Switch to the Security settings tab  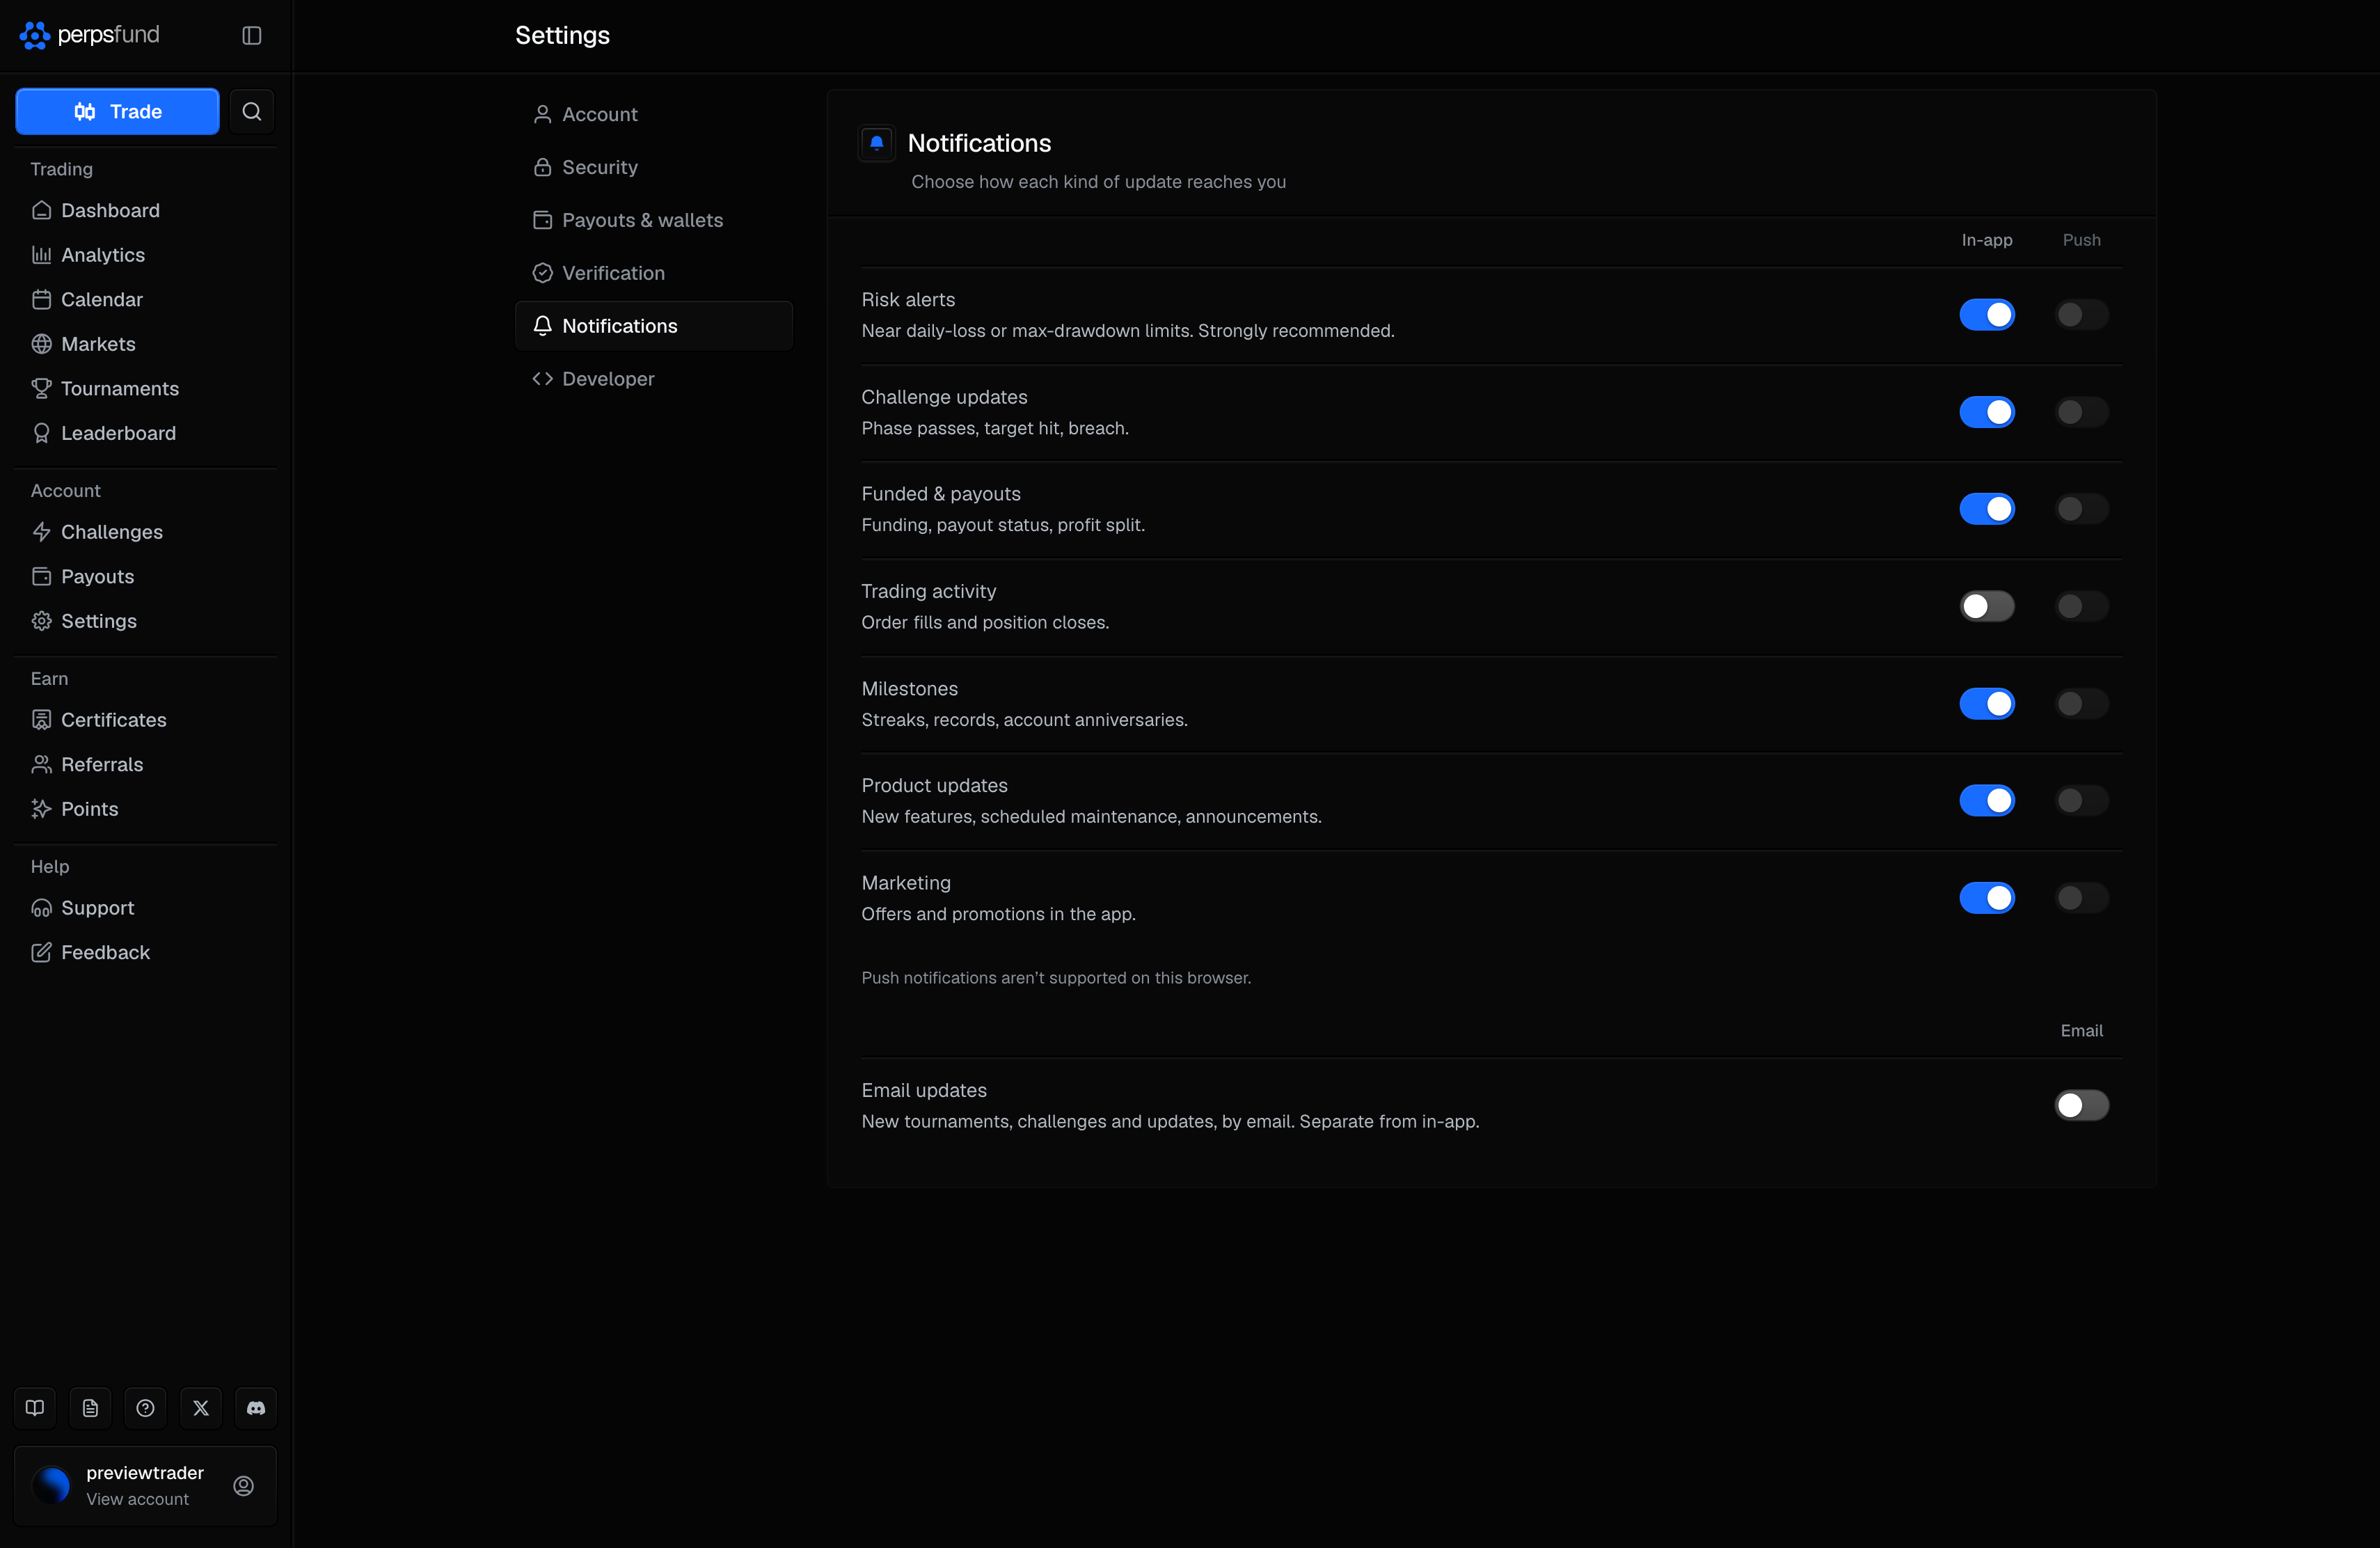point(654,167)
